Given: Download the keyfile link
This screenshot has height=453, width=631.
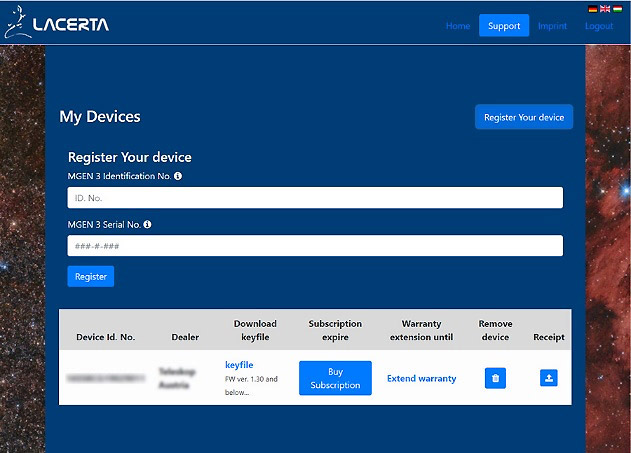Looking at the screenshot, I should point(239,365).
